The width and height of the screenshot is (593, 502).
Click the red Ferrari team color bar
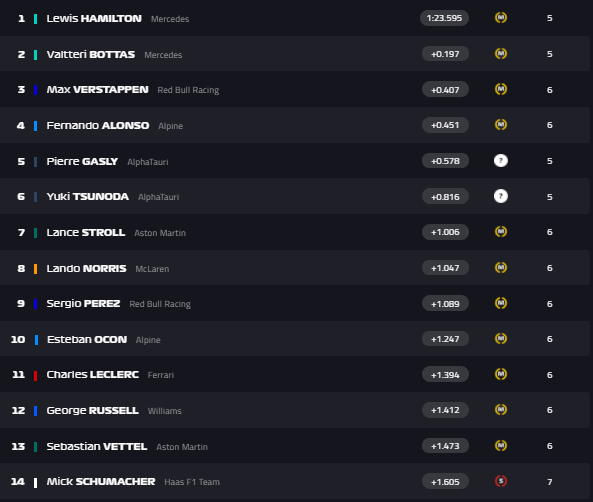point(36,375)
